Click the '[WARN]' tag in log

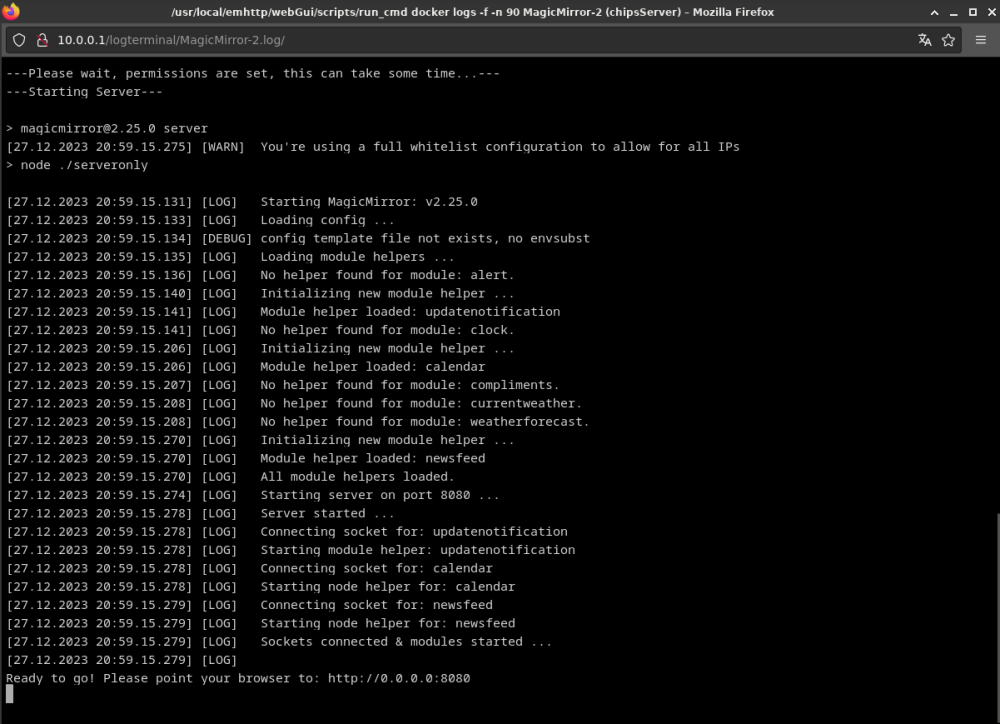pyautogui.click(x=223, y=147)
